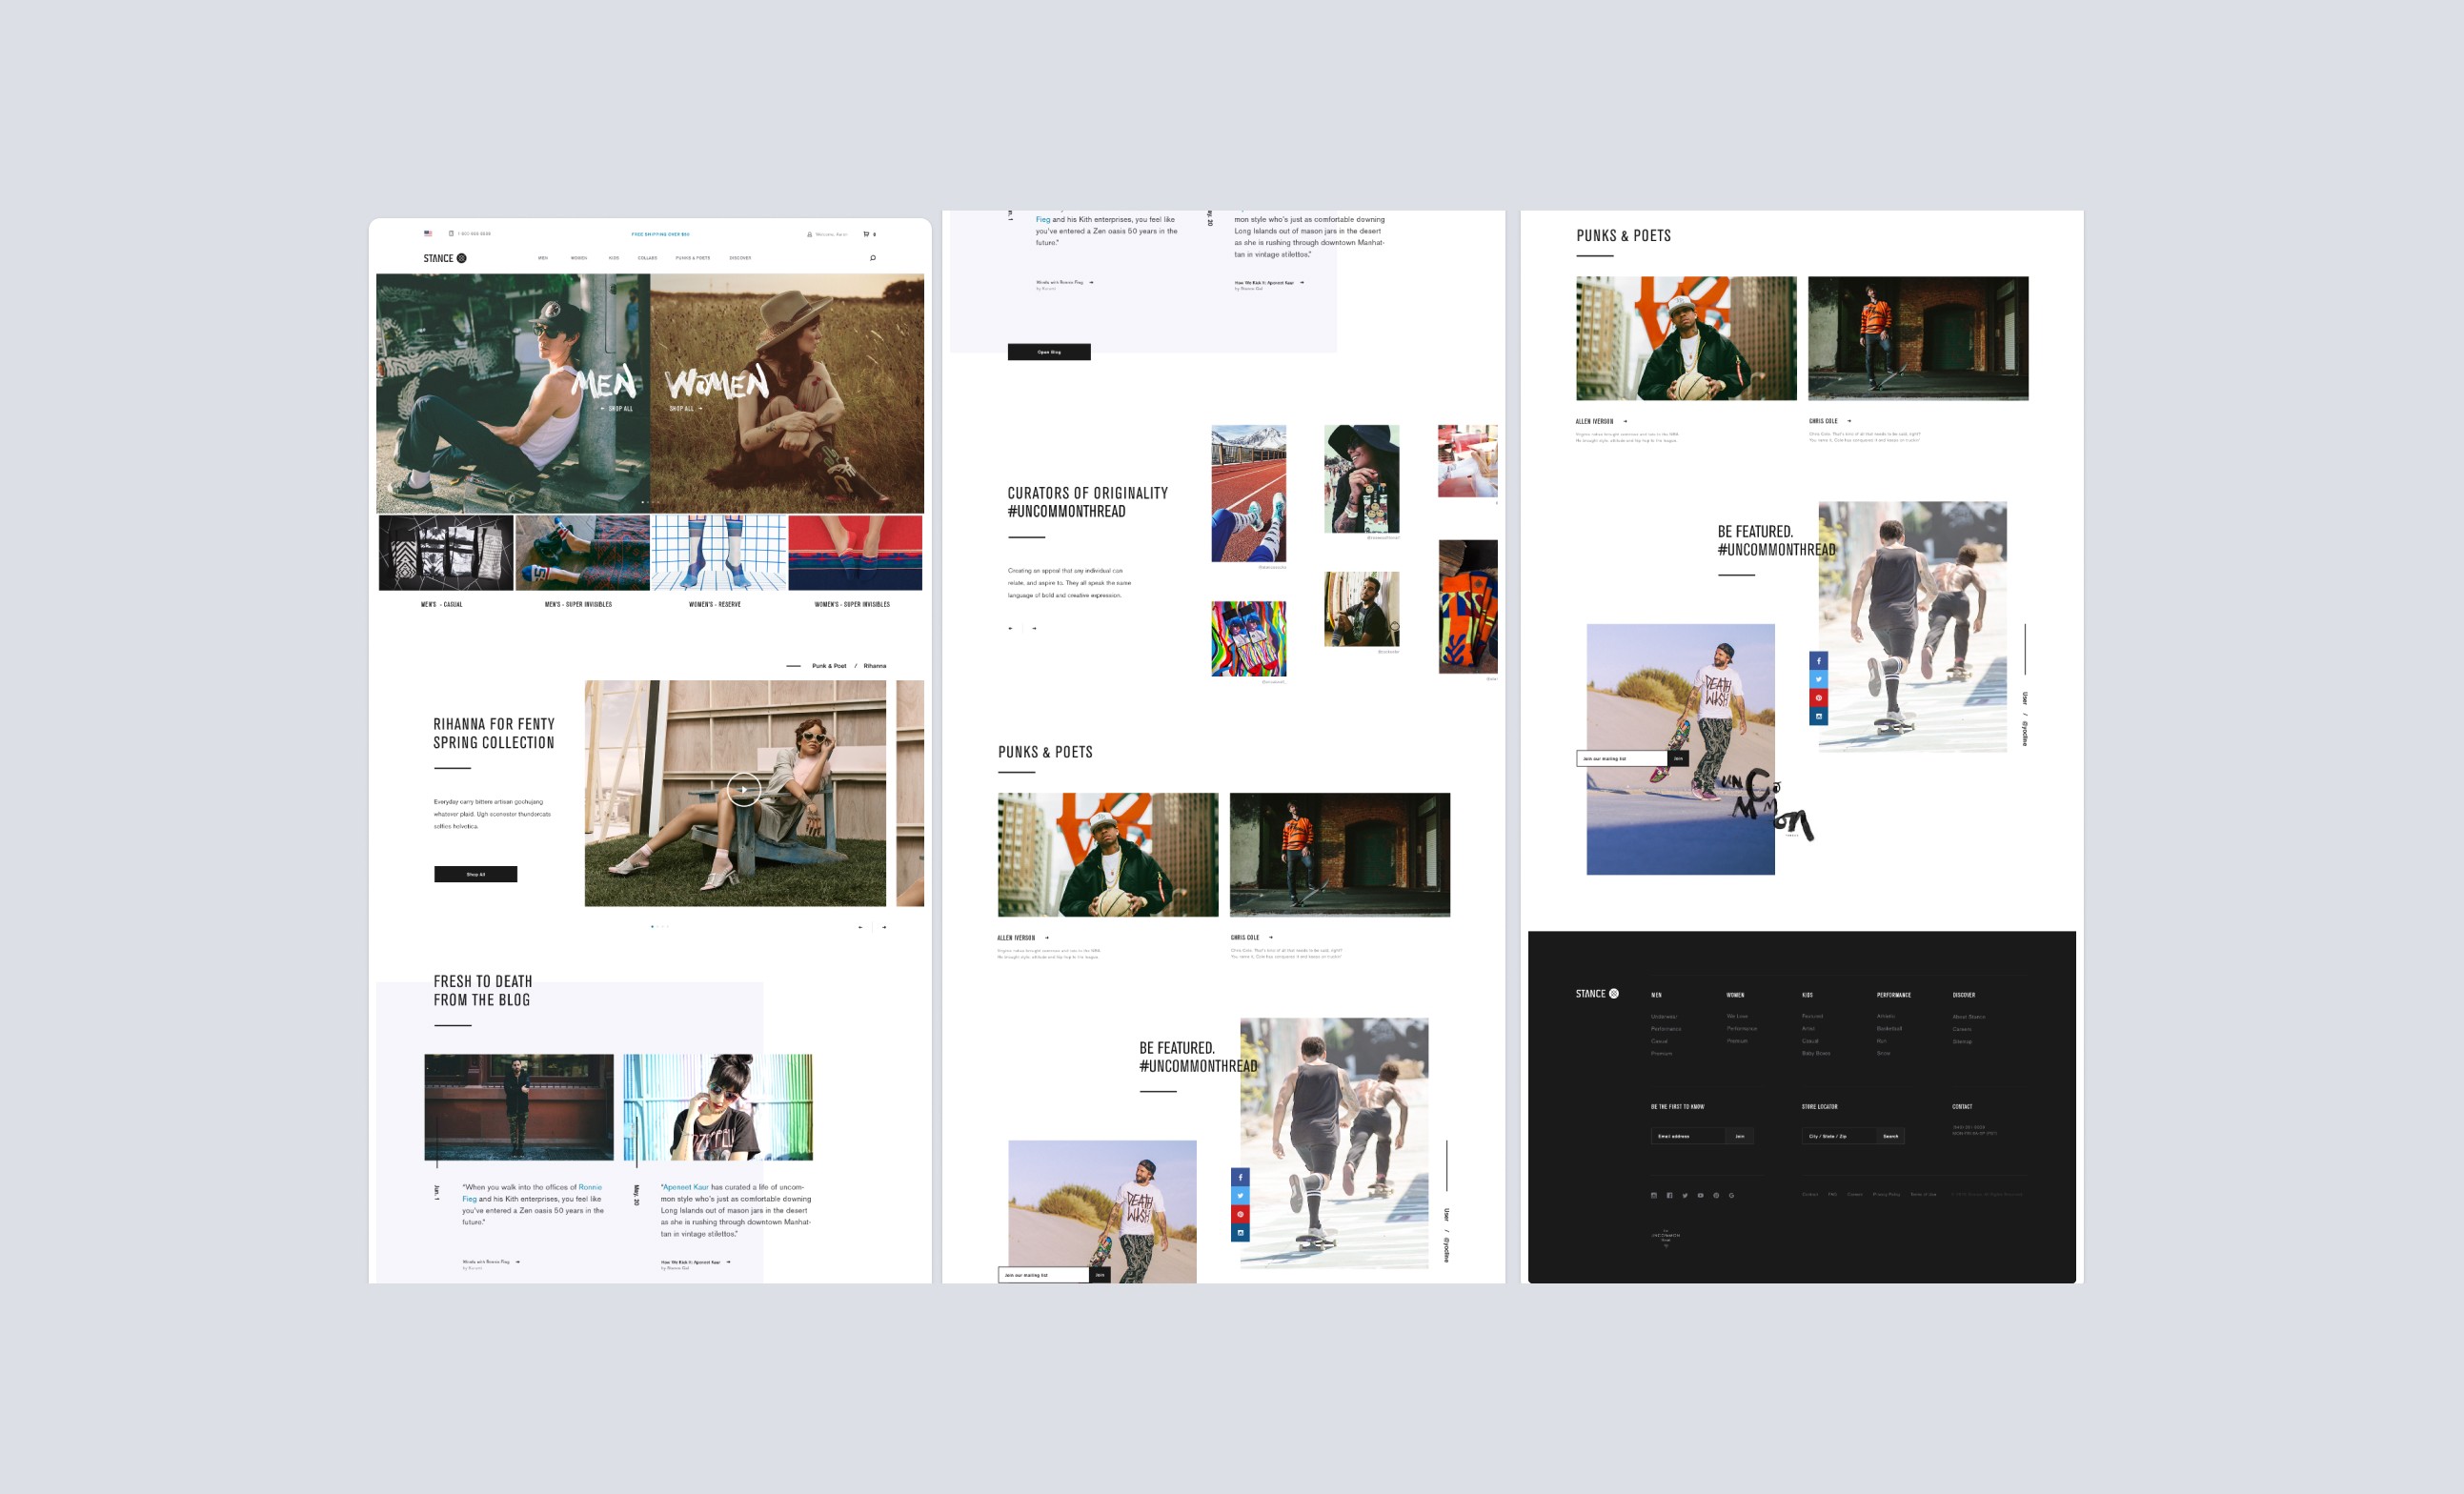Open Stance's Instagram from the footer icons
Image resolution: width=2464 pixels, height=1494 pixels.
(1654, 1196)
